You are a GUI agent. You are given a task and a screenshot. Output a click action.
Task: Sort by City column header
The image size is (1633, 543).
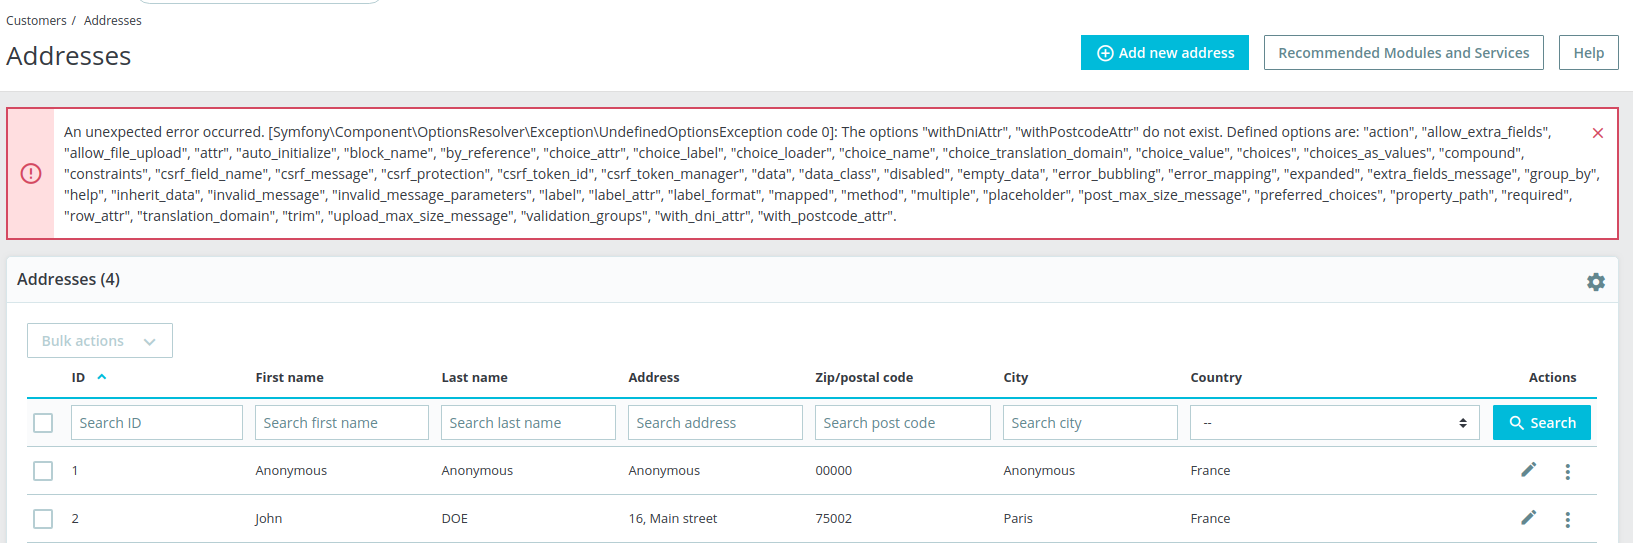coord(1016,378)
